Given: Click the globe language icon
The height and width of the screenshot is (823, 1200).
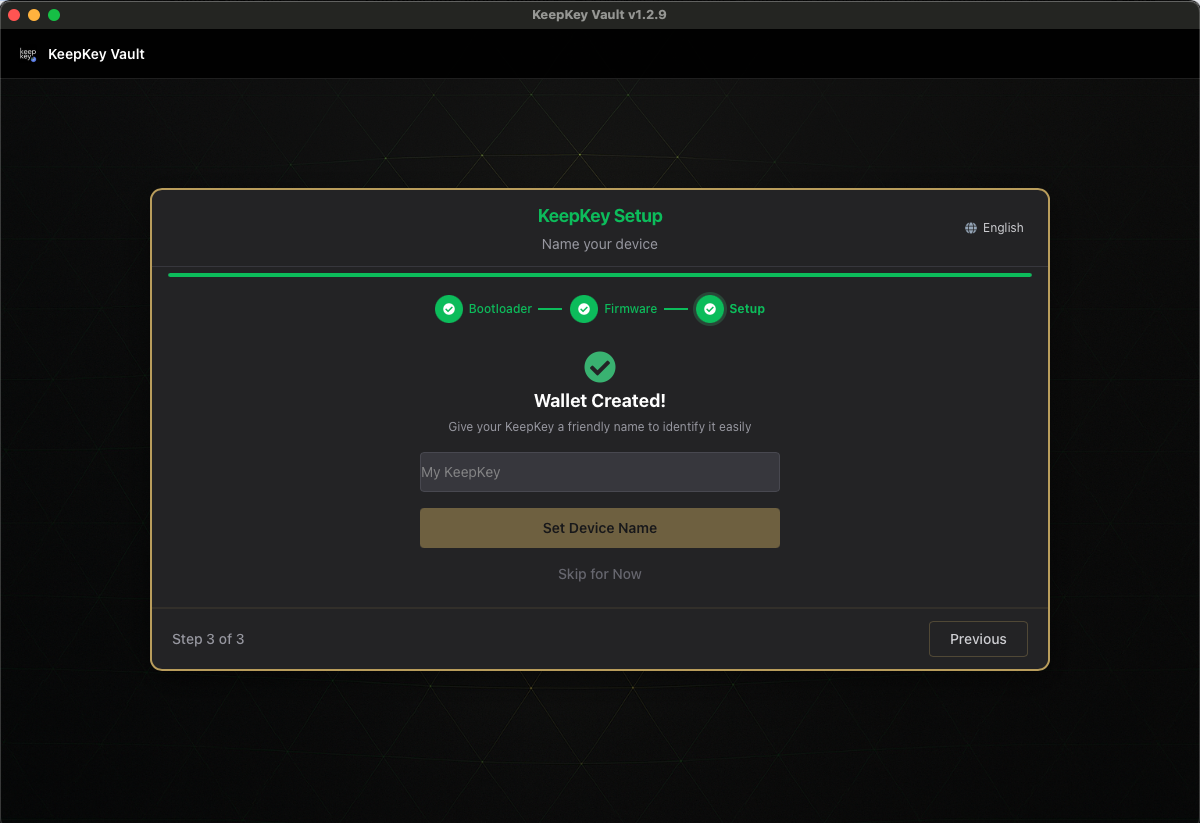Looking at the screenshot, I should [x=969, y=227].
